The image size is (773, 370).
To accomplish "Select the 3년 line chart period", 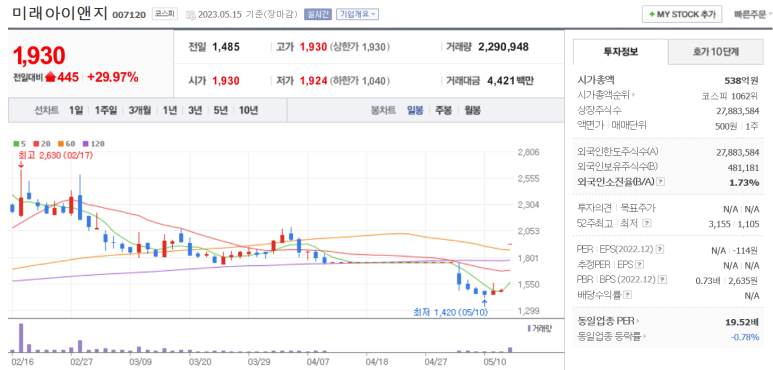I will (x=195, y=110).
